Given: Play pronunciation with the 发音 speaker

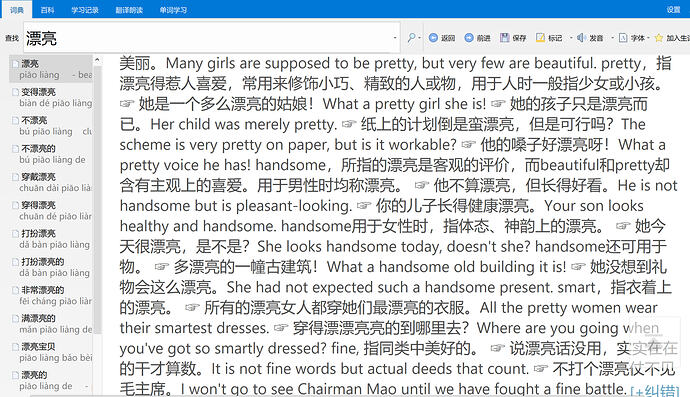Looking at the screenshot, I should [590, 38].
